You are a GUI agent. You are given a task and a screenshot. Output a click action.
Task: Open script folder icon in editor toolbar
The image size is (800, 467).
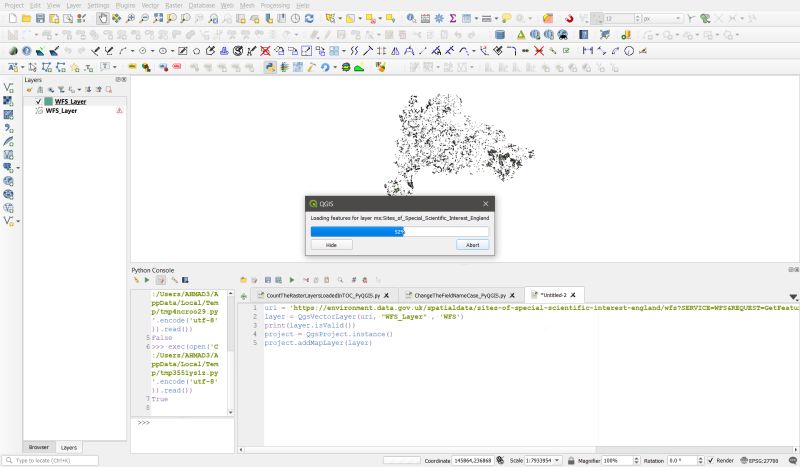pyautogui.click(x=243, y=280)
